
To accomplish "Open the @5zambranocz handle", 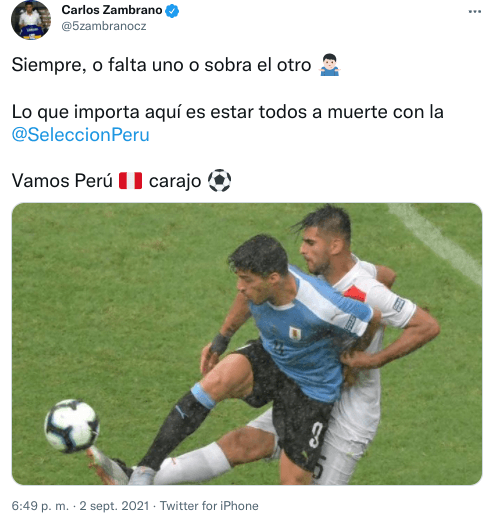I will (104, 26).
